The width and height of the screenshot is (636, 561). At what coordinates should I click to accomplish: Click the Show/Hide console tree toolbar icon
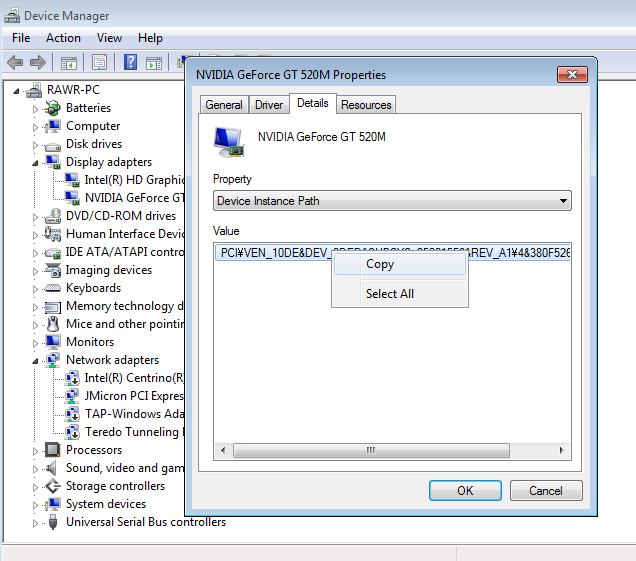[x=69, y=63]
